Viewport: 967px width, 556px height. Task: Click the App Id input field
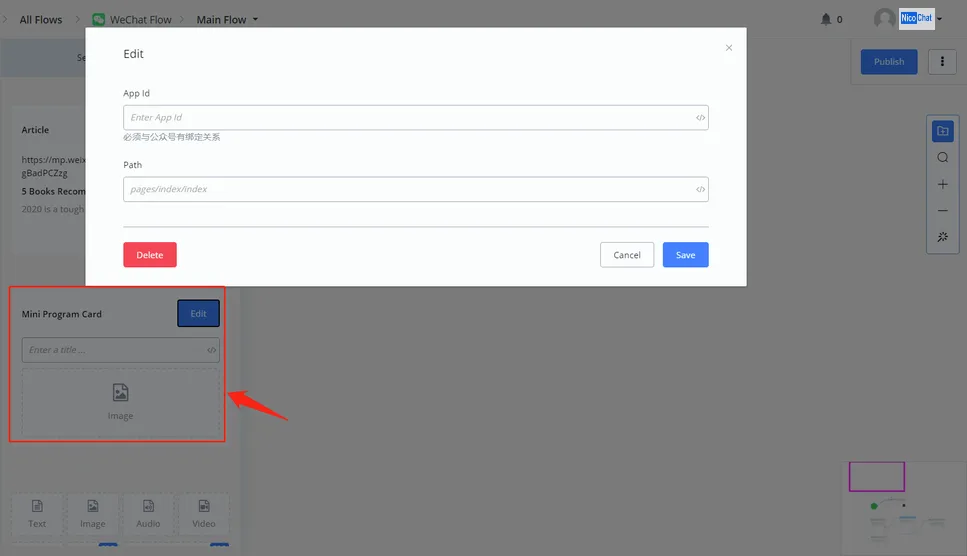pyautogui.click(x=416, y=117)
